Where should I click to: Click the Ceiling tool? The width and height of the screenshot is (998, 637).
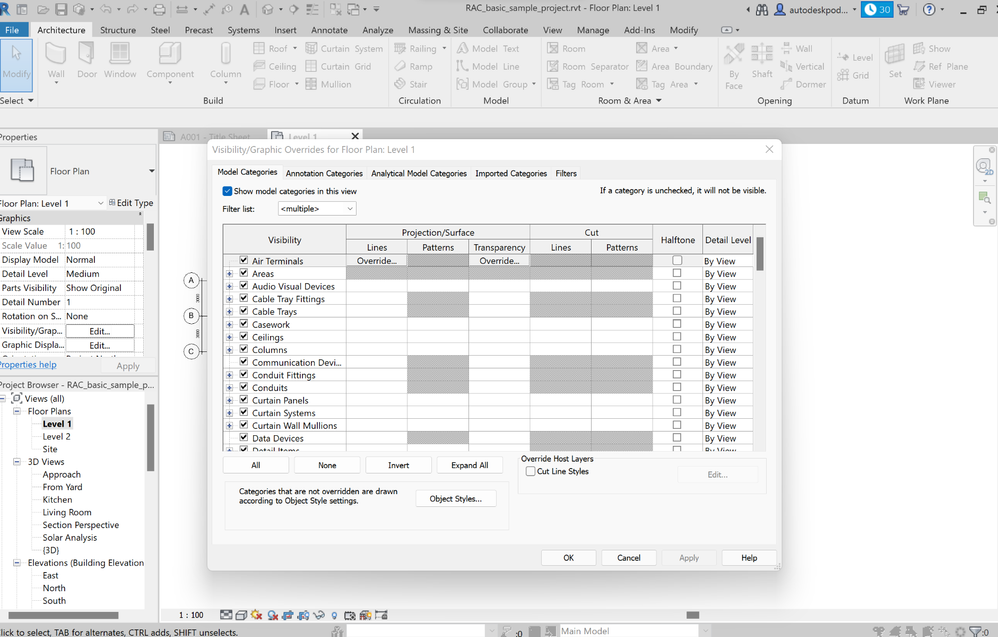(x=274, y=66)
